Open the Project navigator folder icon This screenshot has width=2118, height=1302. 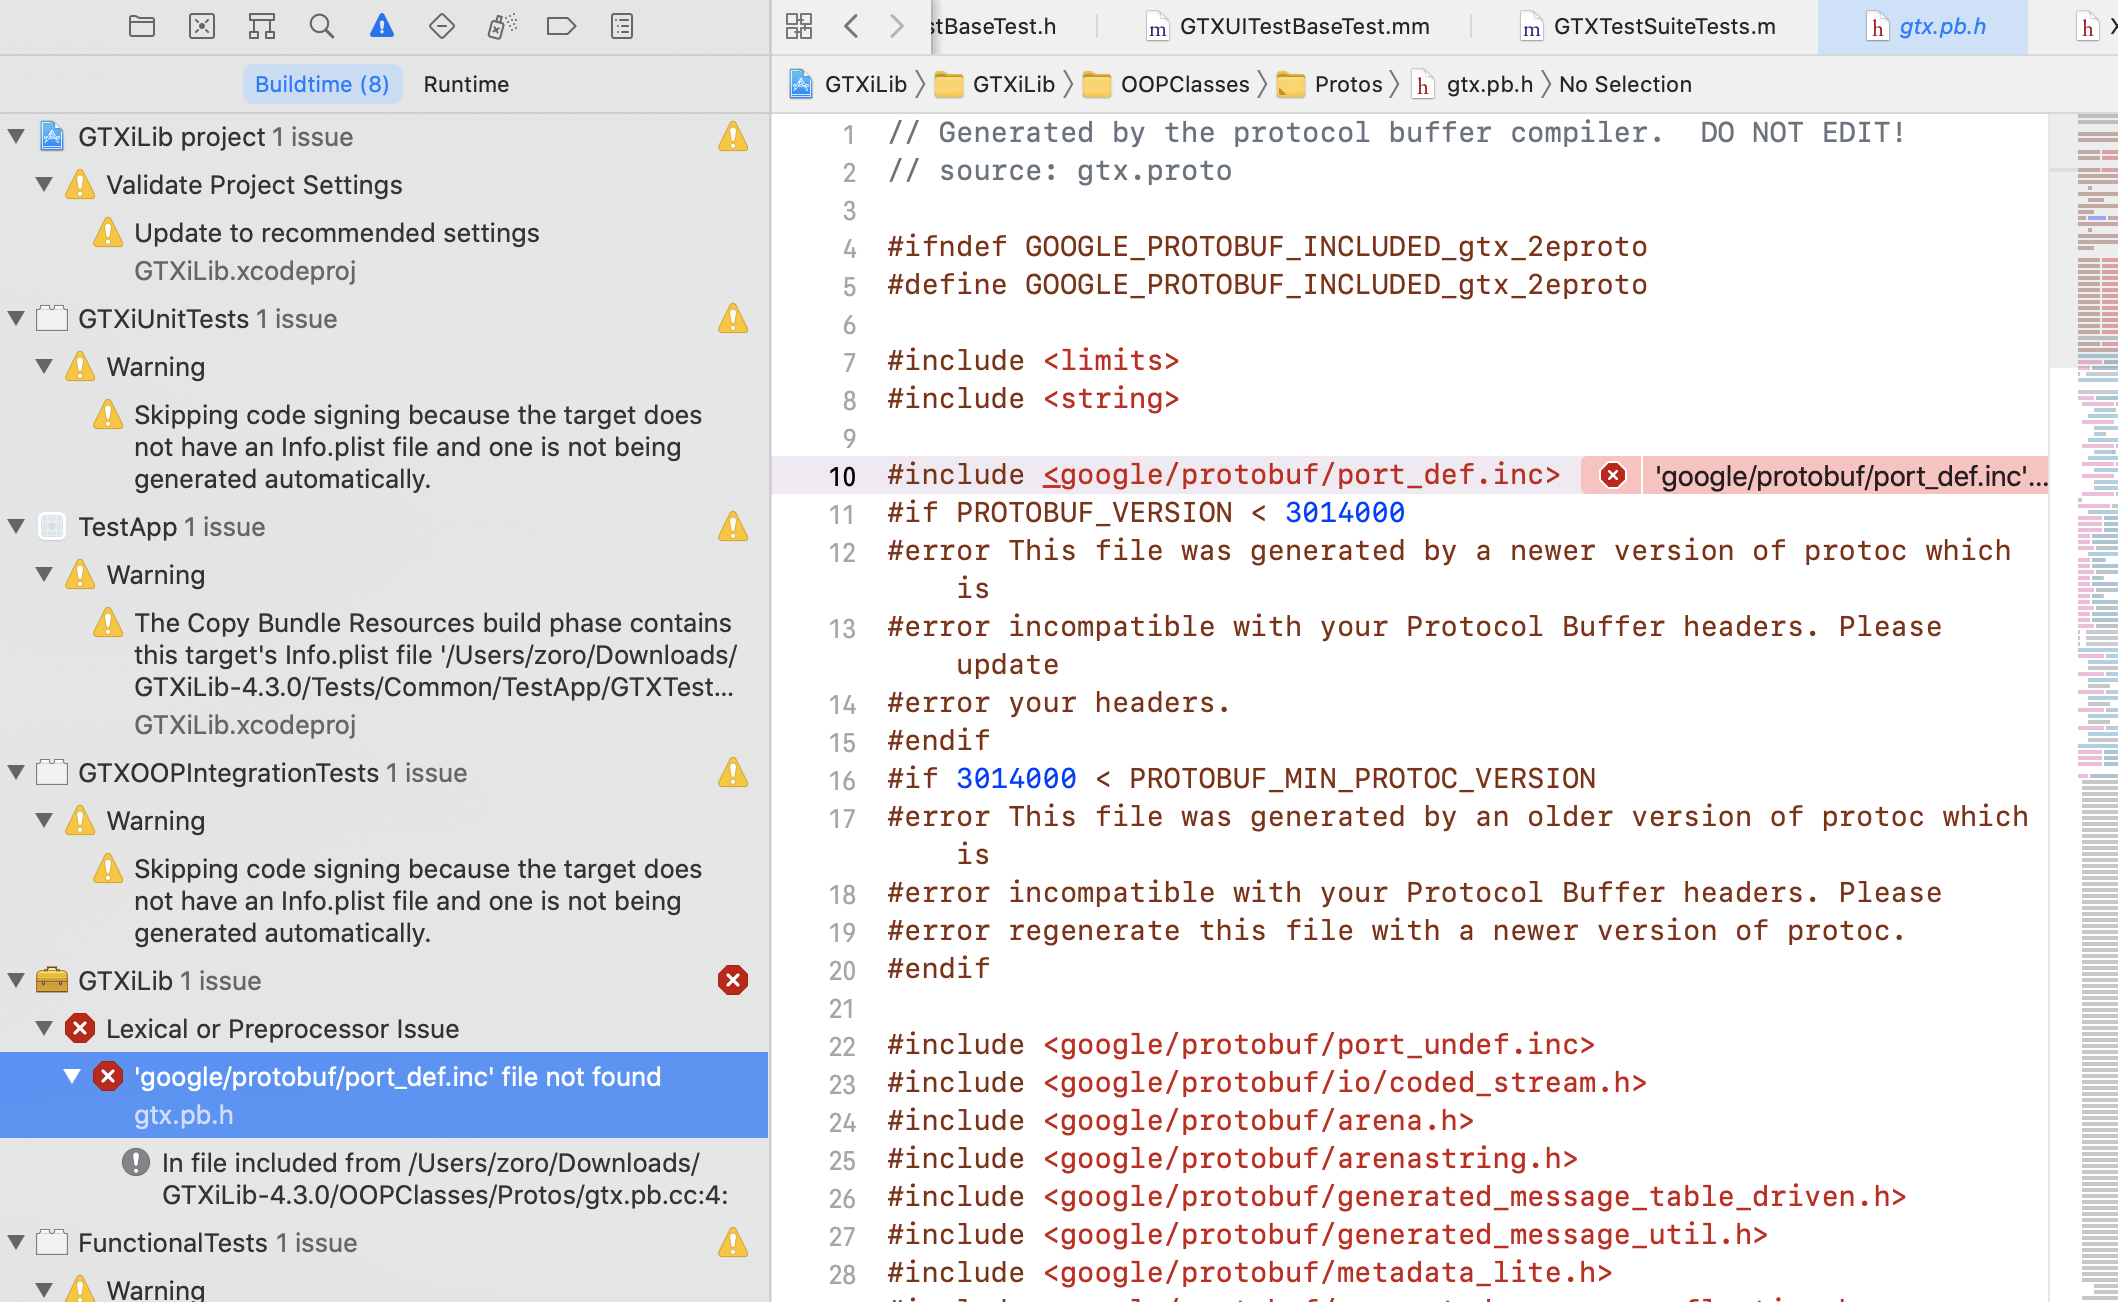(141, 27)
